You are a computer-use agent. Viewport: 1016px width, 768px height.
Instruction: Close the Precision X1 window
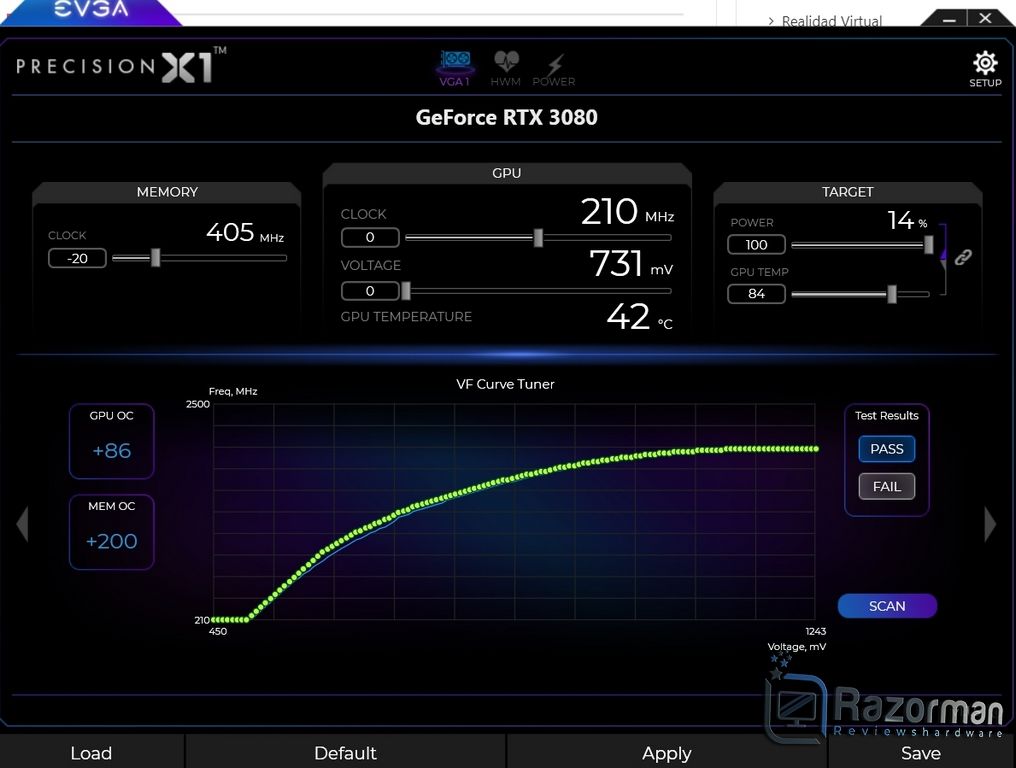[985, 18]
